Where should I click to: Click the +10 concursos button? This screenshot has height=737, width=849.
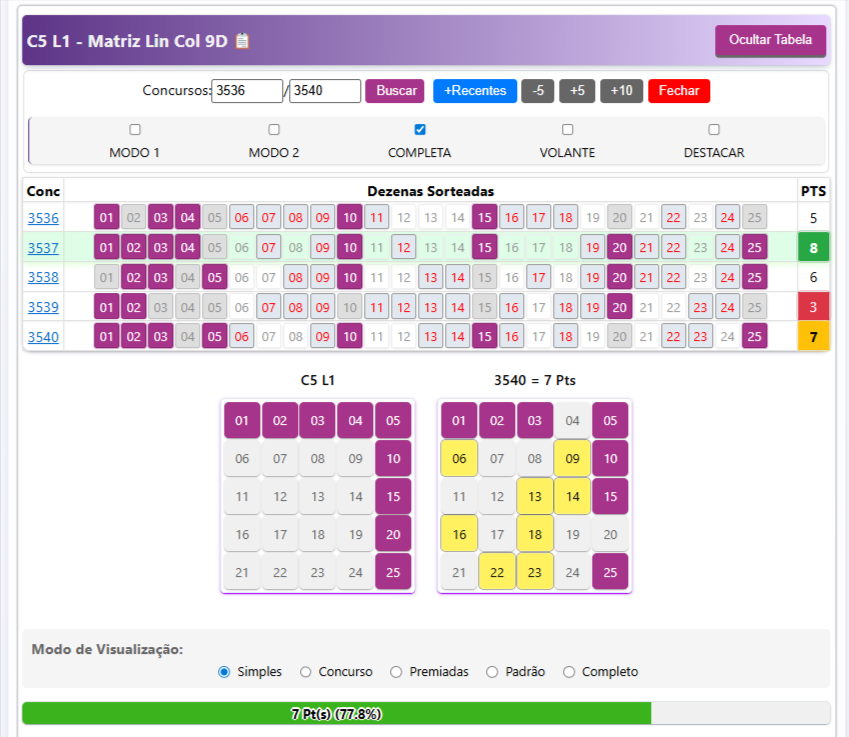coord(621,91)
